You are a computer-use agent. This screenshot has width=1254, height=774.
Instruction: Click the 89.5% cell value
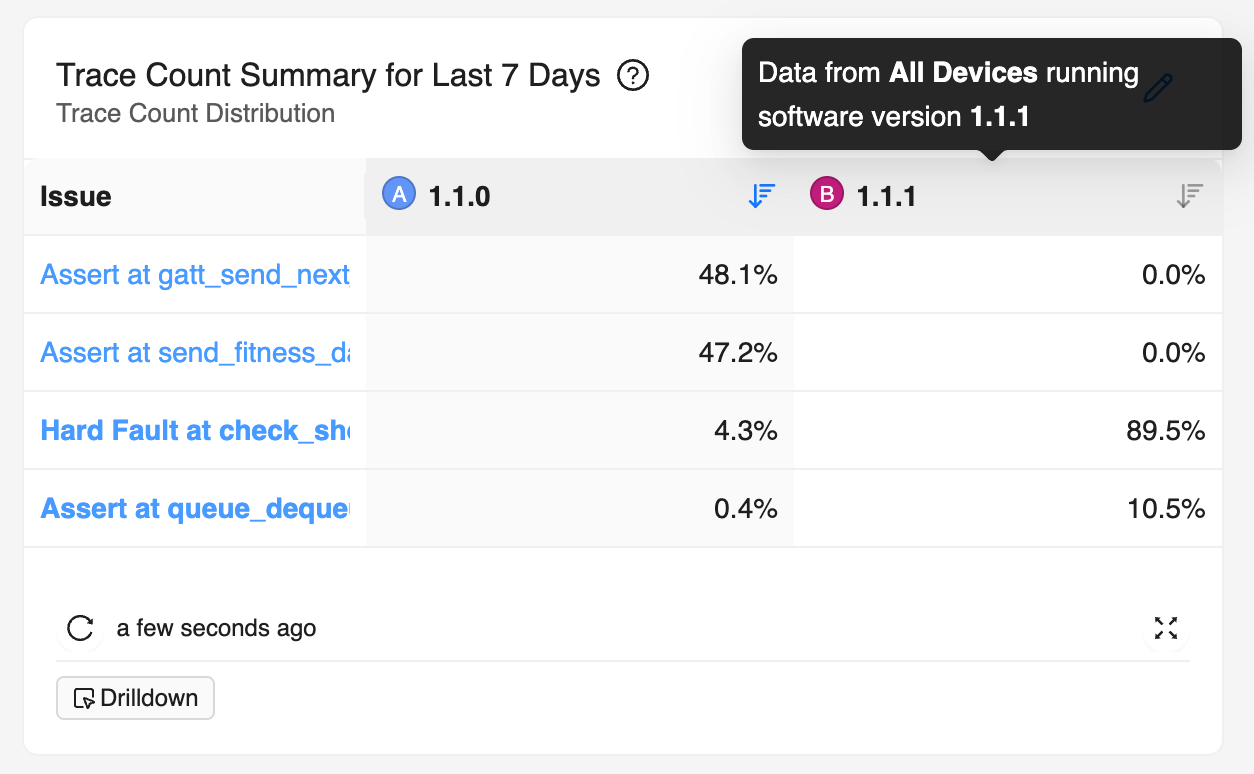point(1165,431)
